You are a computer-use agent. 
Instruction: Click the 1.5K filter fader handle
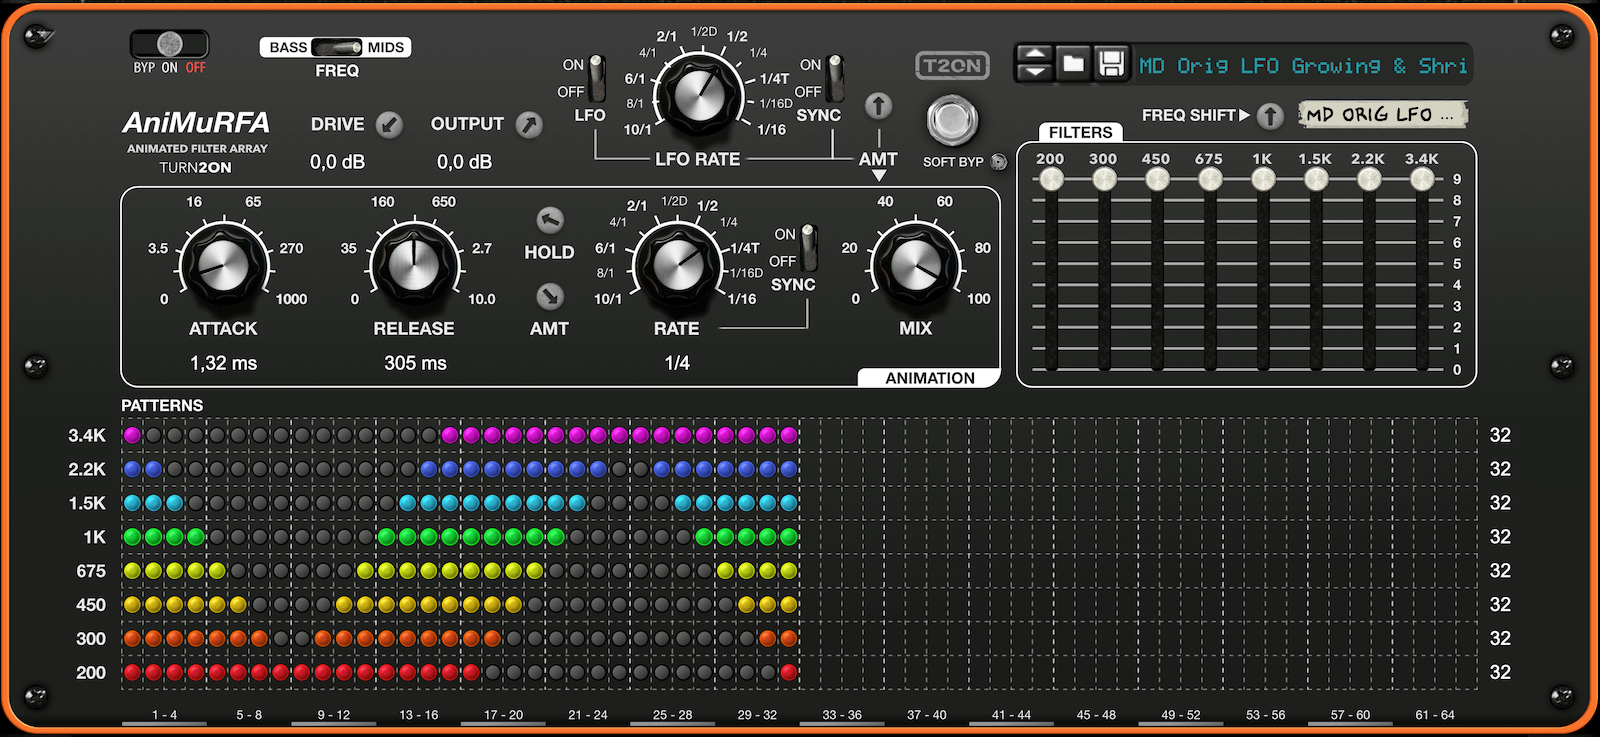tap(1316, 179)
